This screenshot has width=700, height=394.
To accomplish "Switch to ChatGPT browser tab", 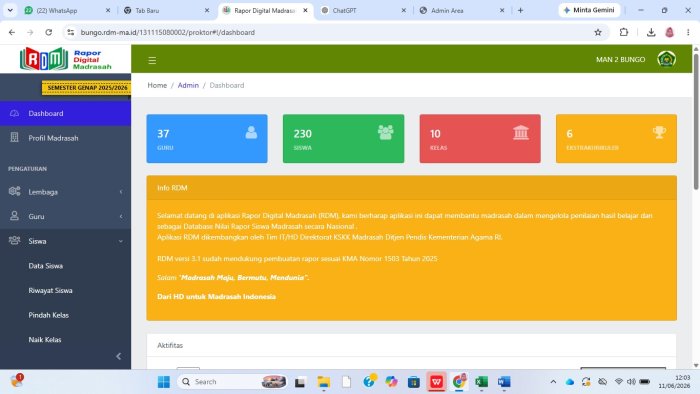I will (364, 10).
